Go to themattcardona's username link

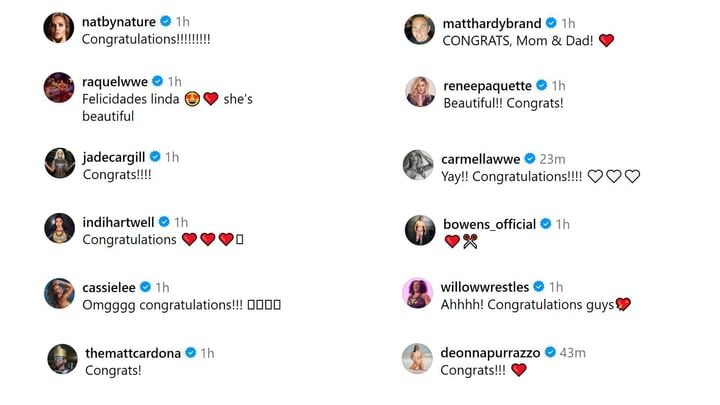tap(135, 353)
